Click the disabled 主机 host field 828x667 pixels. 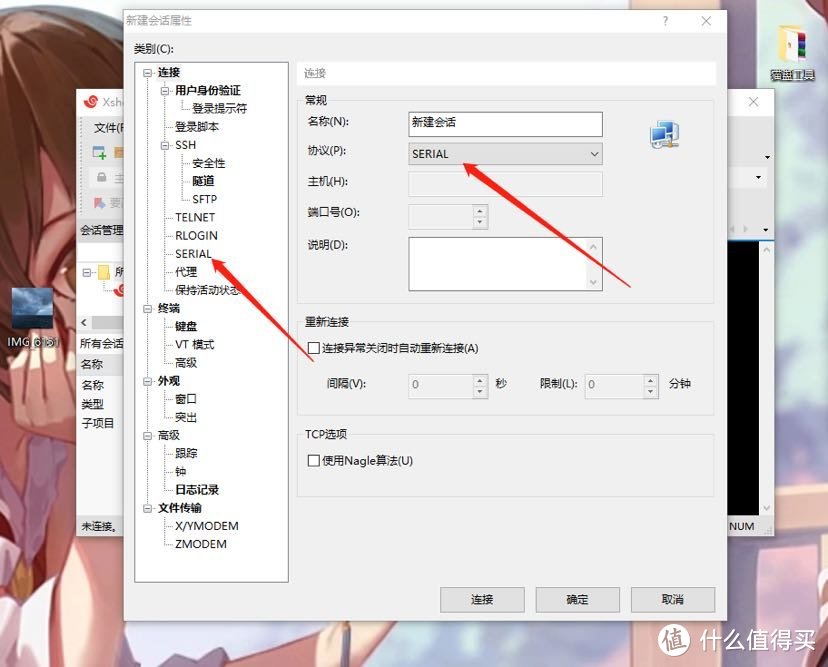tap(505, 184)
